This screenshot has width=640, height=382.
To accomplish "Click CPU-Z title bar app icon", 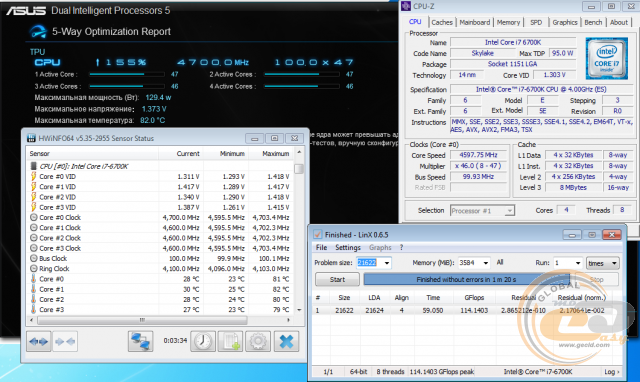I will click(x=406, y=6).
